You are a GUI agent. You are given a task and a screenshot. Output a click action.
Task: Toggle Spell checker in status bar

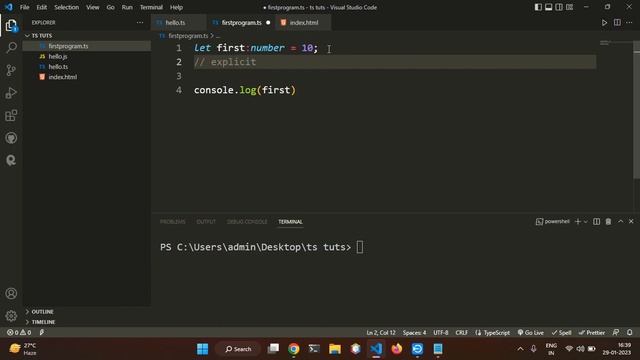[x=562, y=333]
